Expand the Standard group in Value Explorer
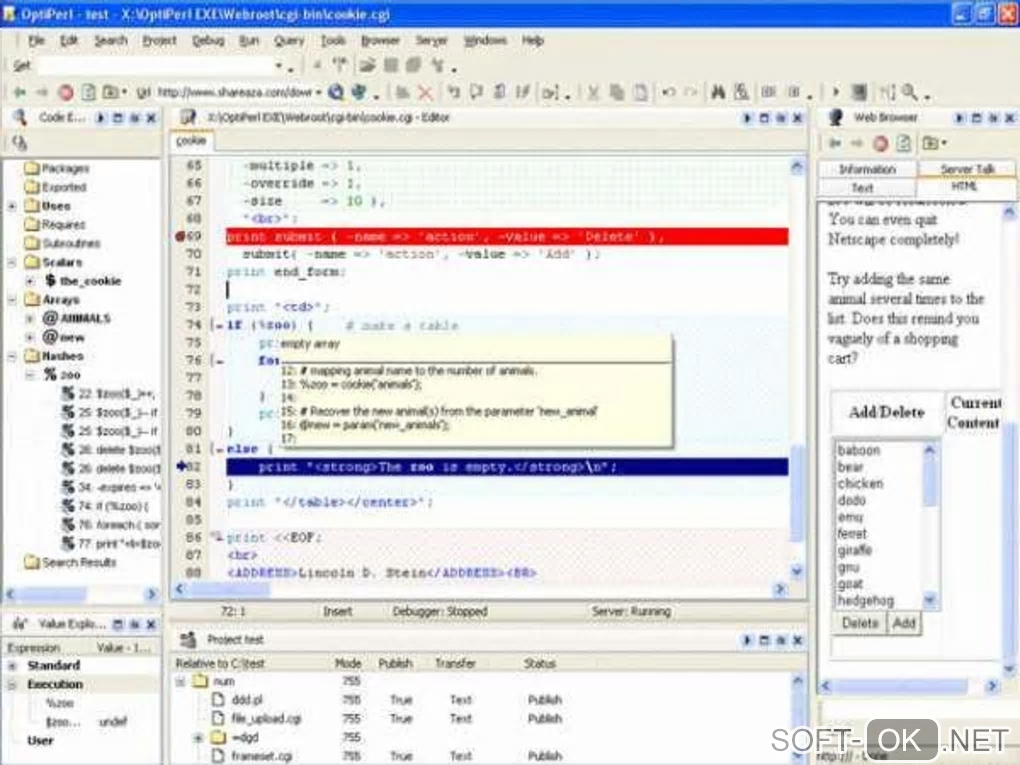Image resolution: width=1020 pixels, height=765 pixels. coord(12,665)
